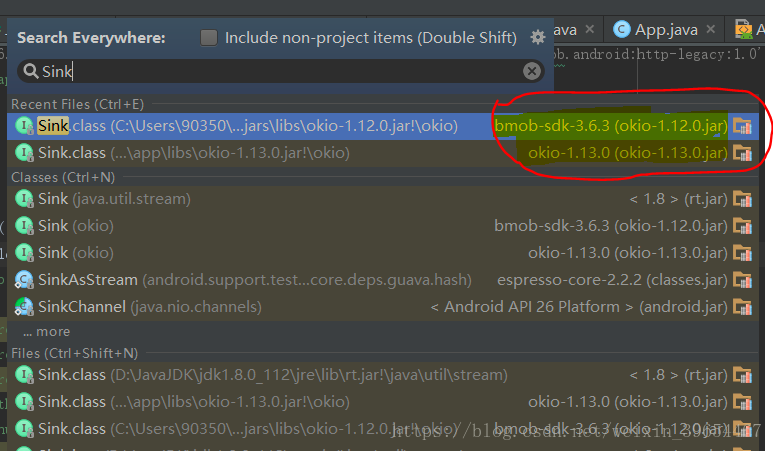Click the magnifier search icon
The image size is (773, 451).
31,71
